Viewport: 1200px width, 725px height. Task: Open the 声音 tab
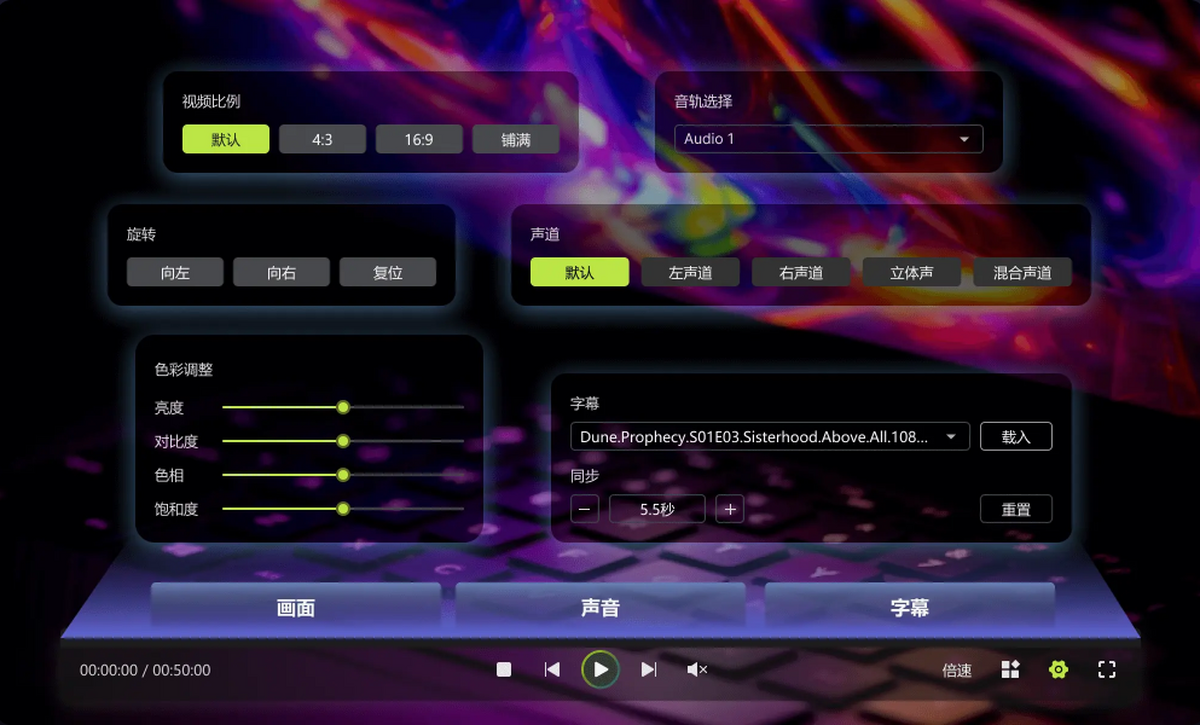pyautogui.click(x=600, y=607)
